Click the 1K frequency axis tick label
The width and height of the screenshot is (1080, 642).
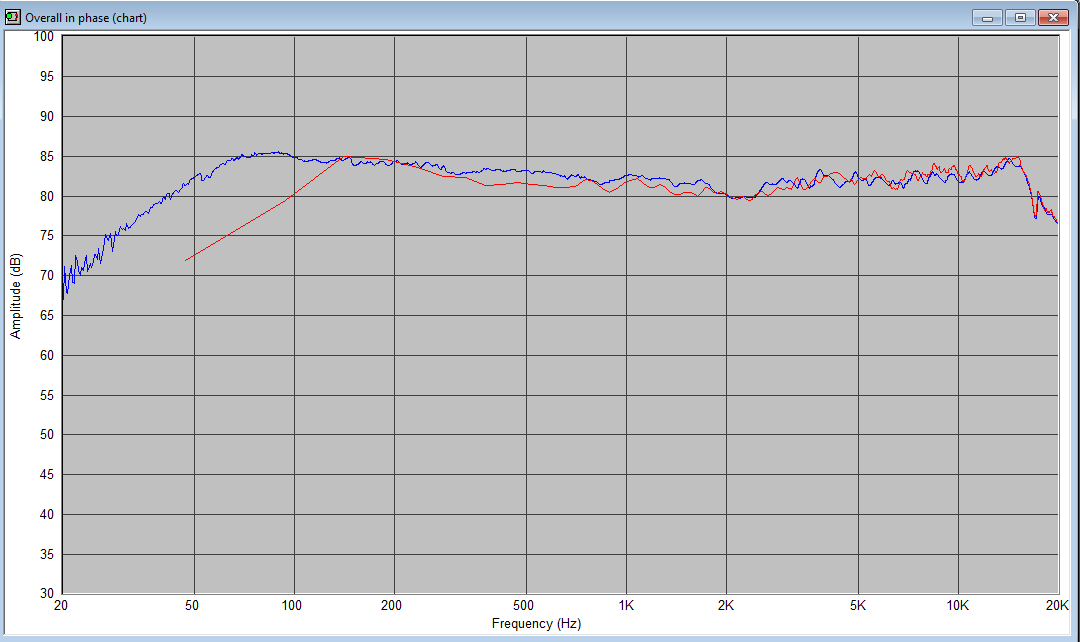[x=626, y=605]
